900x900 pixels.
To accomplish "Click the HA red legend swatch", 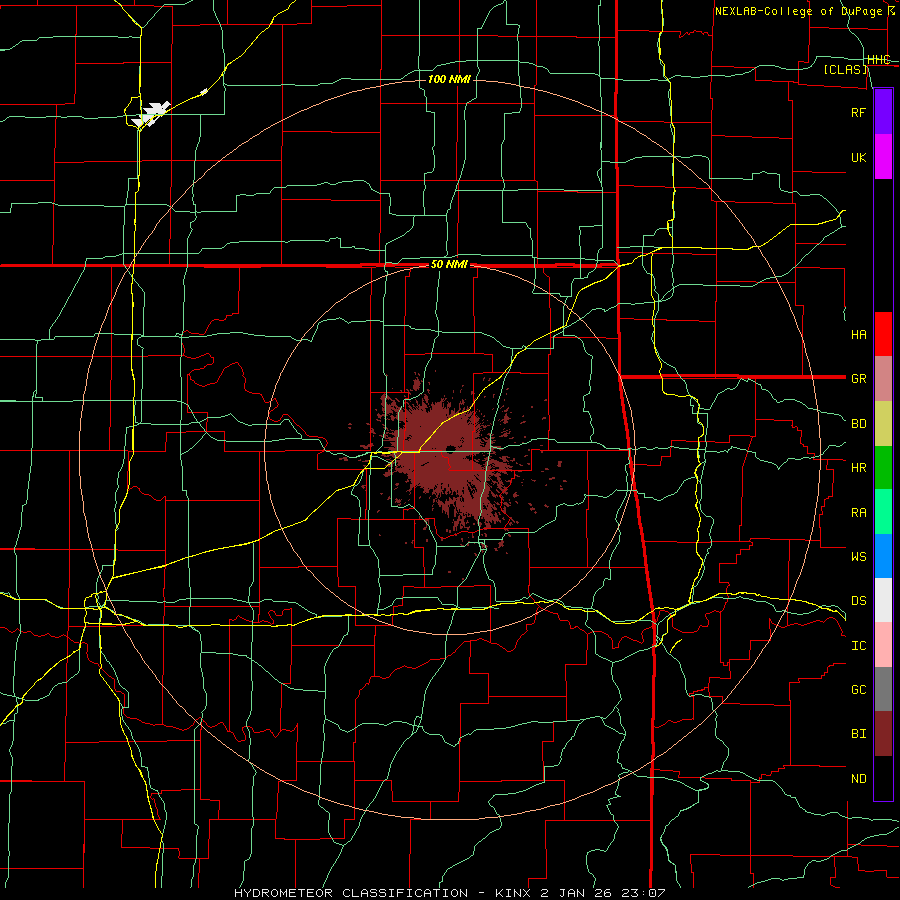I will coord(883,334).
